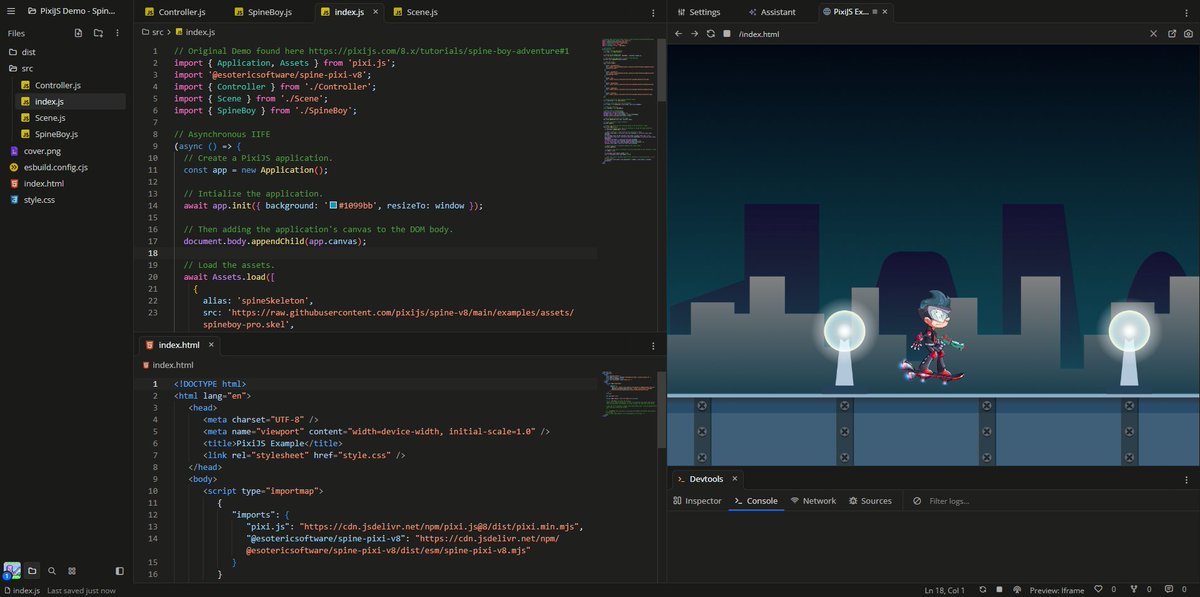
Task: Switch to Inspector devtools tab
Action: (697, 501)
